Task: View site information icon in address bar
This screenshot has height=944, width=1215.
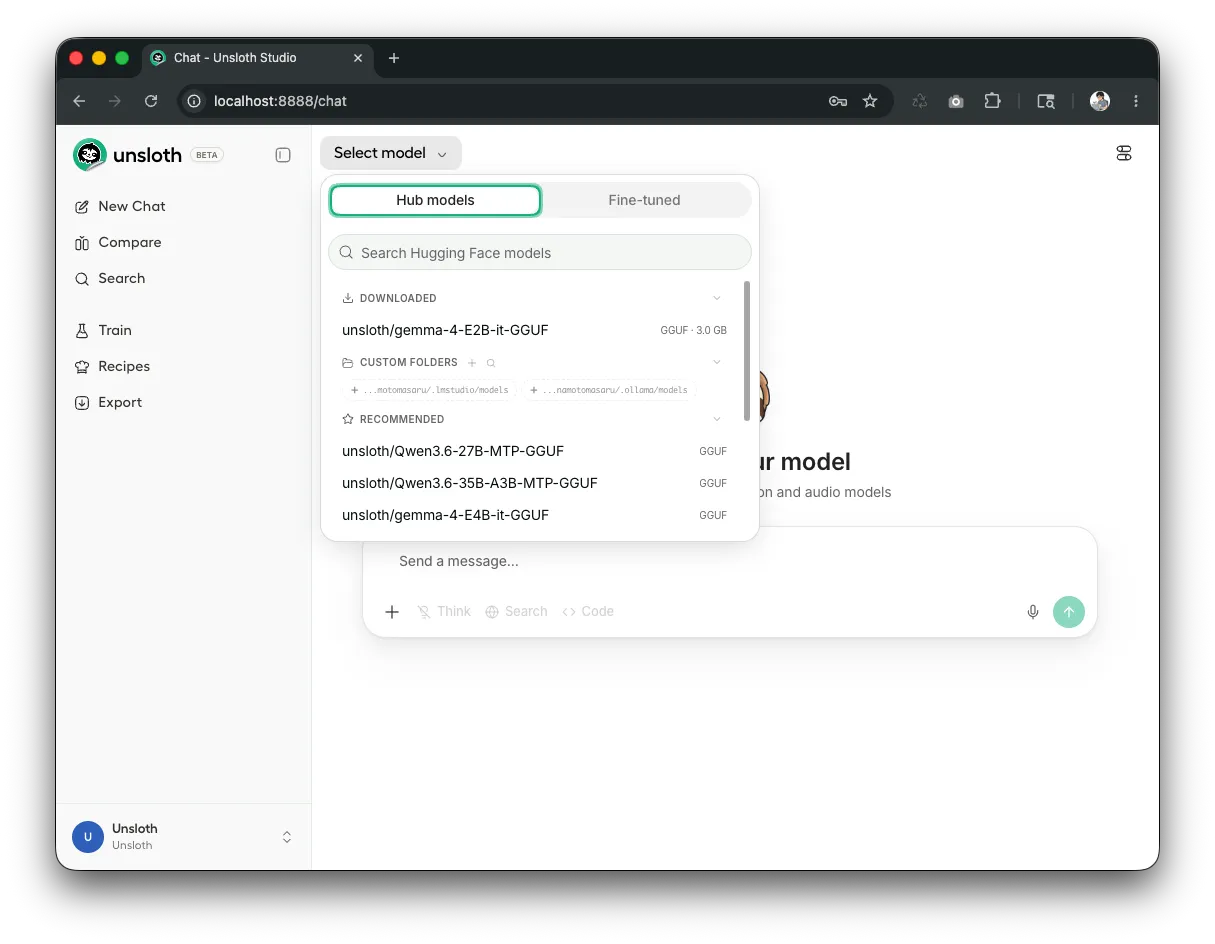Action: click(x=195, y=101)
